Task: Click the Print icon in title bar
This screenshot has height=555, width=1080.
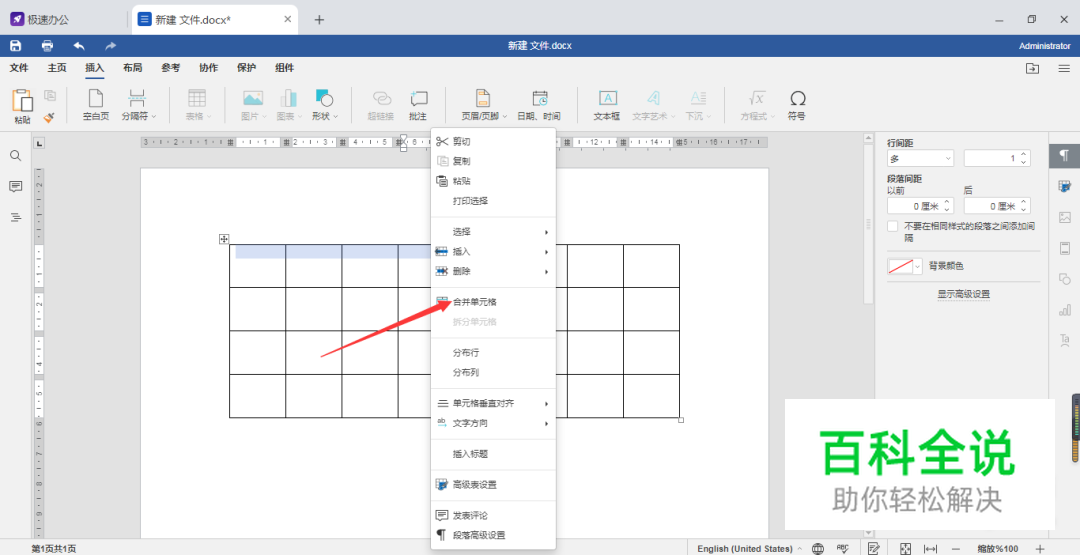Action: coord(47,46)
